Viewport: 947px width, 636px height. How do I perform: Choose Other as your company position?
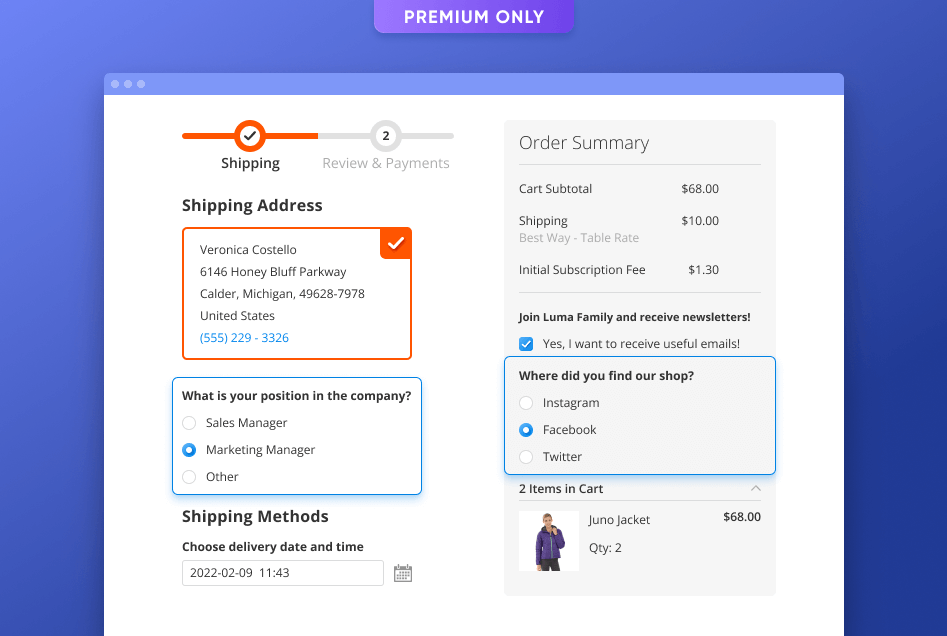pyautogui.click(x=189, y=477)
